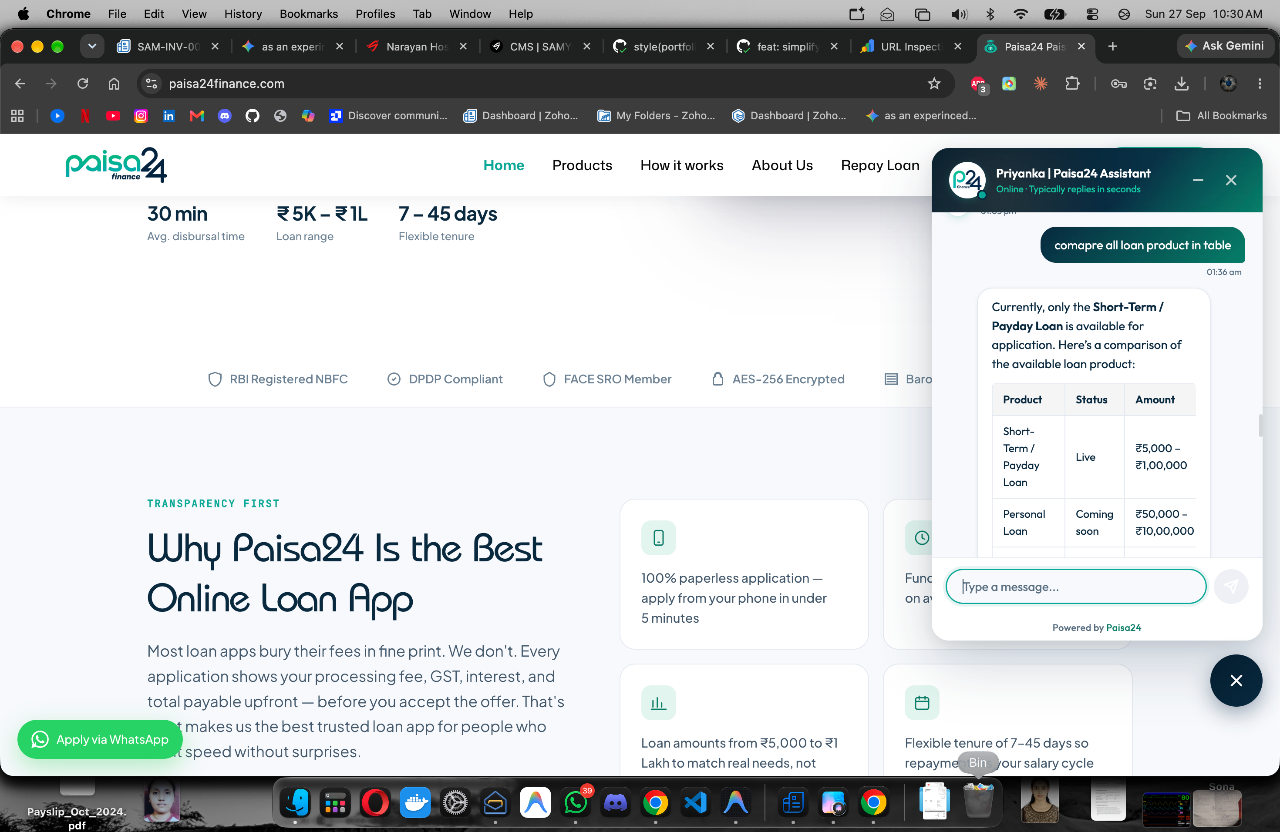Screen dimensions: 1280x832
Task: Open Discover communi... bookmark
Action: tap(388, 116)
